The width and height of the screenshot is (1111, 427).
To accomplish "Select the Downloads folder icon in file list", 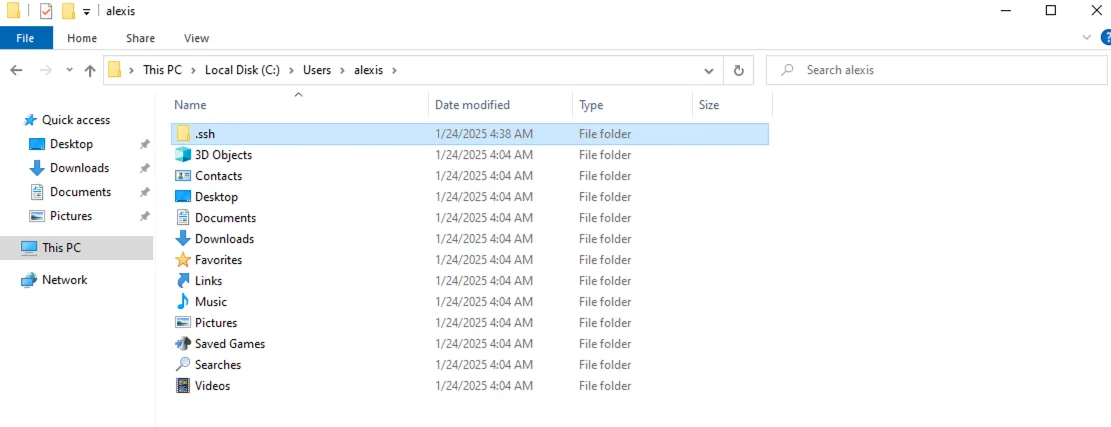I will [x=184, y=239].
